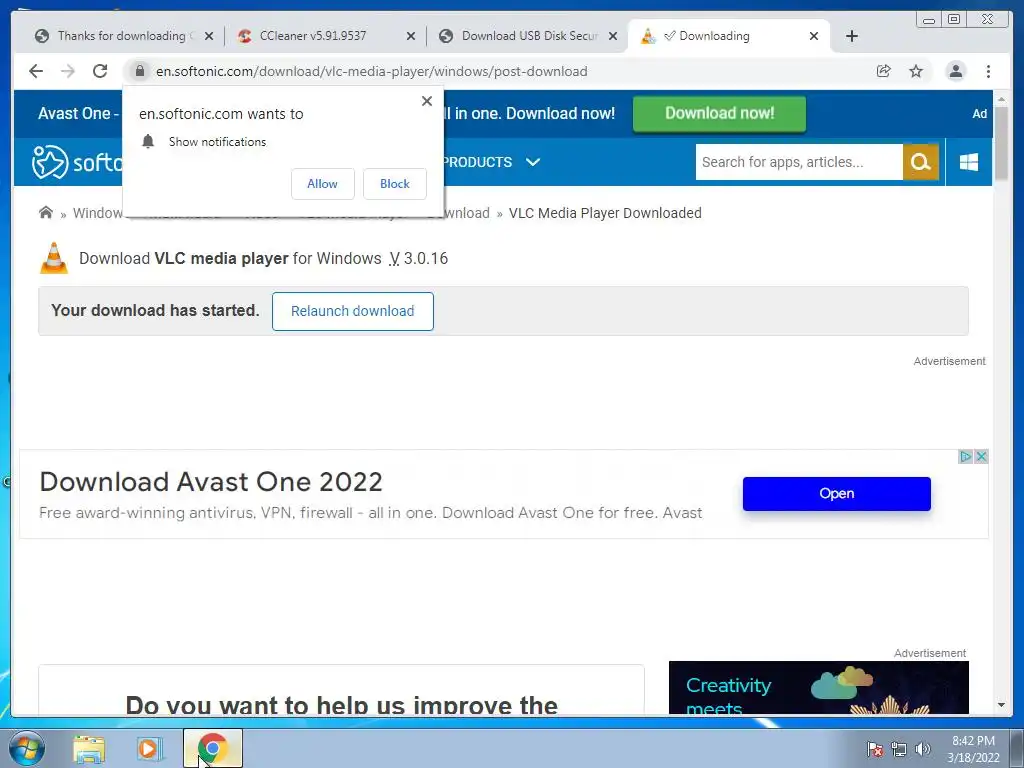The image size is (1024, 768).
Task: Close the Downloading tab
Action: pyautogui.click(x=814, y=36)
